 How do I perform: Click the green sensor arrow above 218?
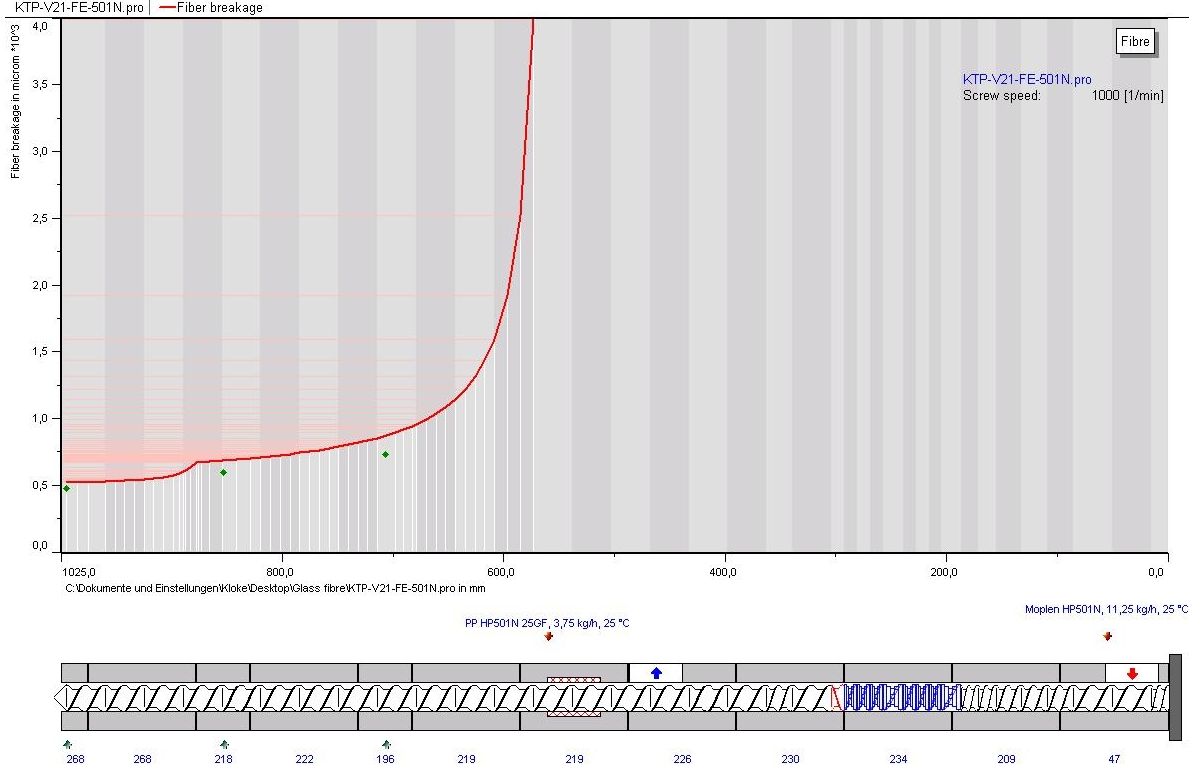(x=224, y=744)
